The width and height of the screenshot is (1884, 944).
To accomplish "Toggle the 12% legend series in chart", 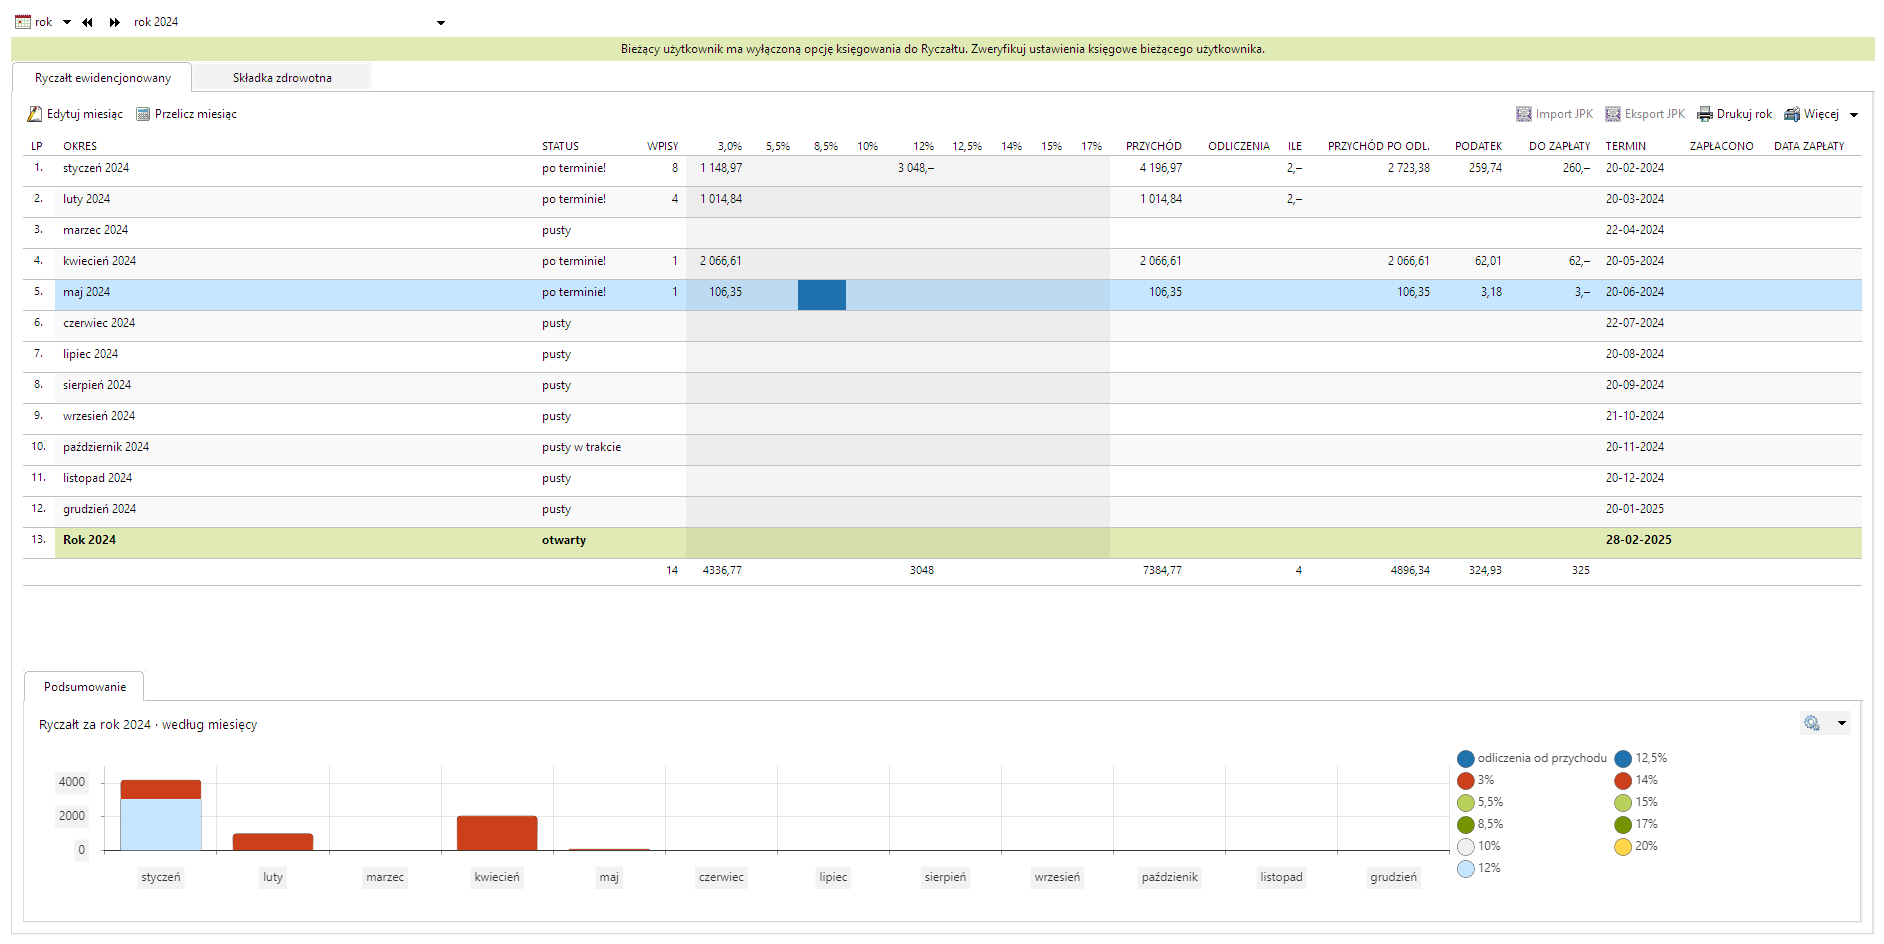I will [x=1466, y=869].
